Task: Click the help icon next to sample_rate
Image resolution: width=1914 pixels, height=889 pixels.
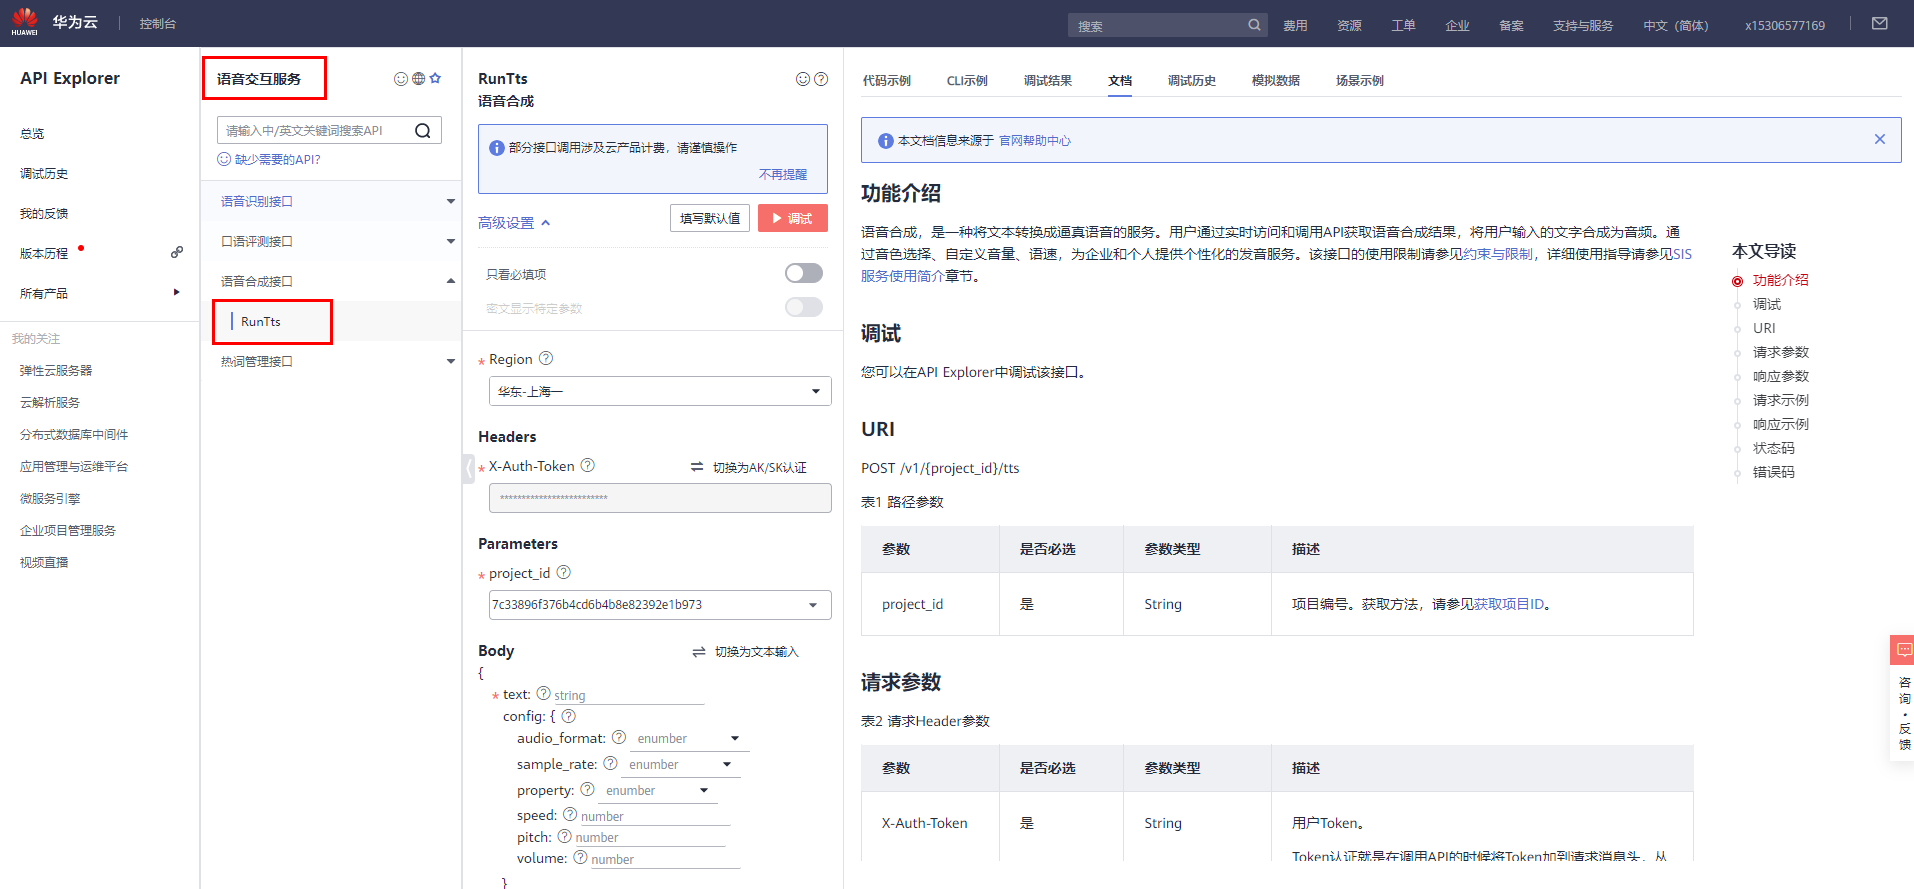Action: coord(610,763)
